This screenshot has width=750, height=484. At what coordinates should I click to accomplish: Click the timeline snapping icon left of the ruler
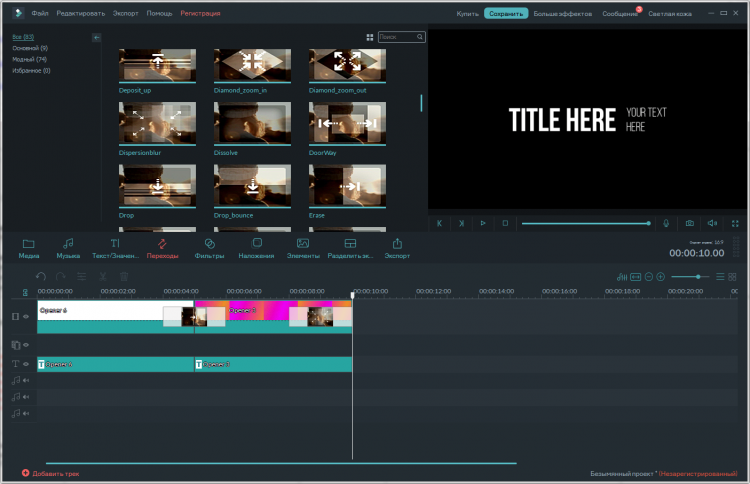pyautogui.click(x=25, y=292)
